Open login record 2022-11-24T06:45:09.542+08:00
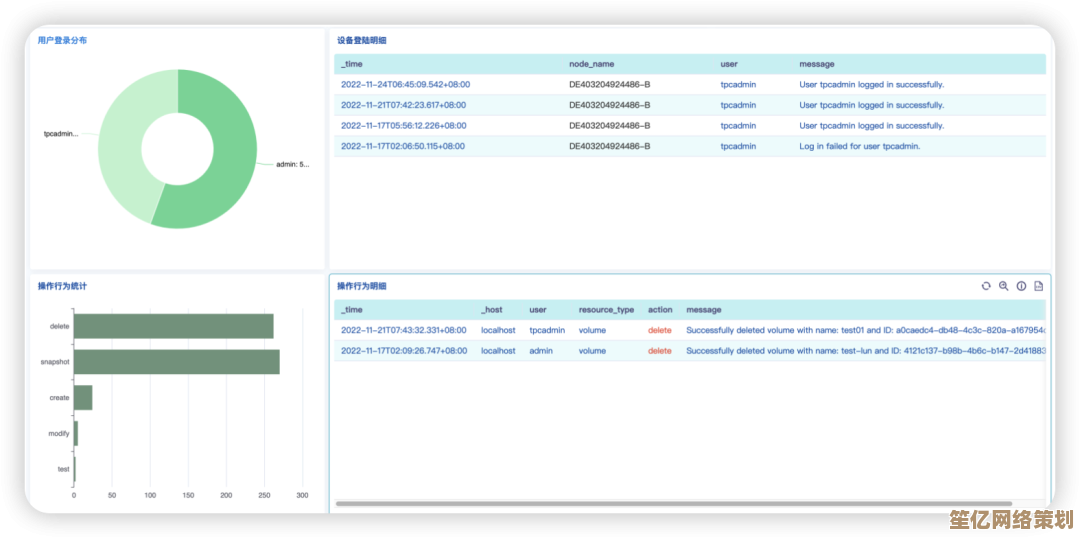The height and width of the screenshot is (538, 1080). [x=405, y=85]
